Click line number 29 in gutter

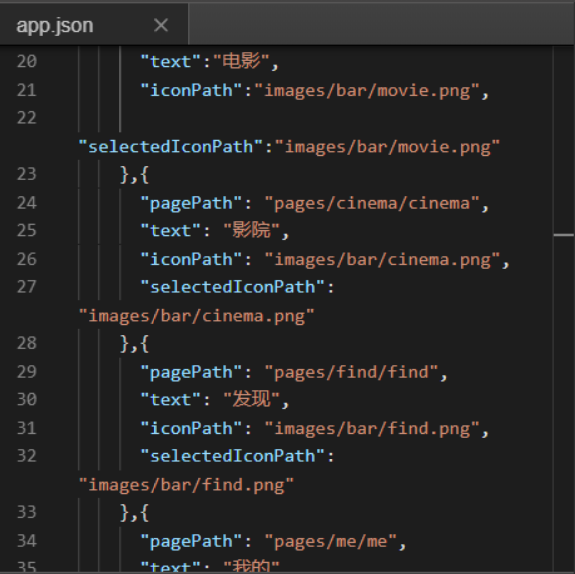pos(27,372)
